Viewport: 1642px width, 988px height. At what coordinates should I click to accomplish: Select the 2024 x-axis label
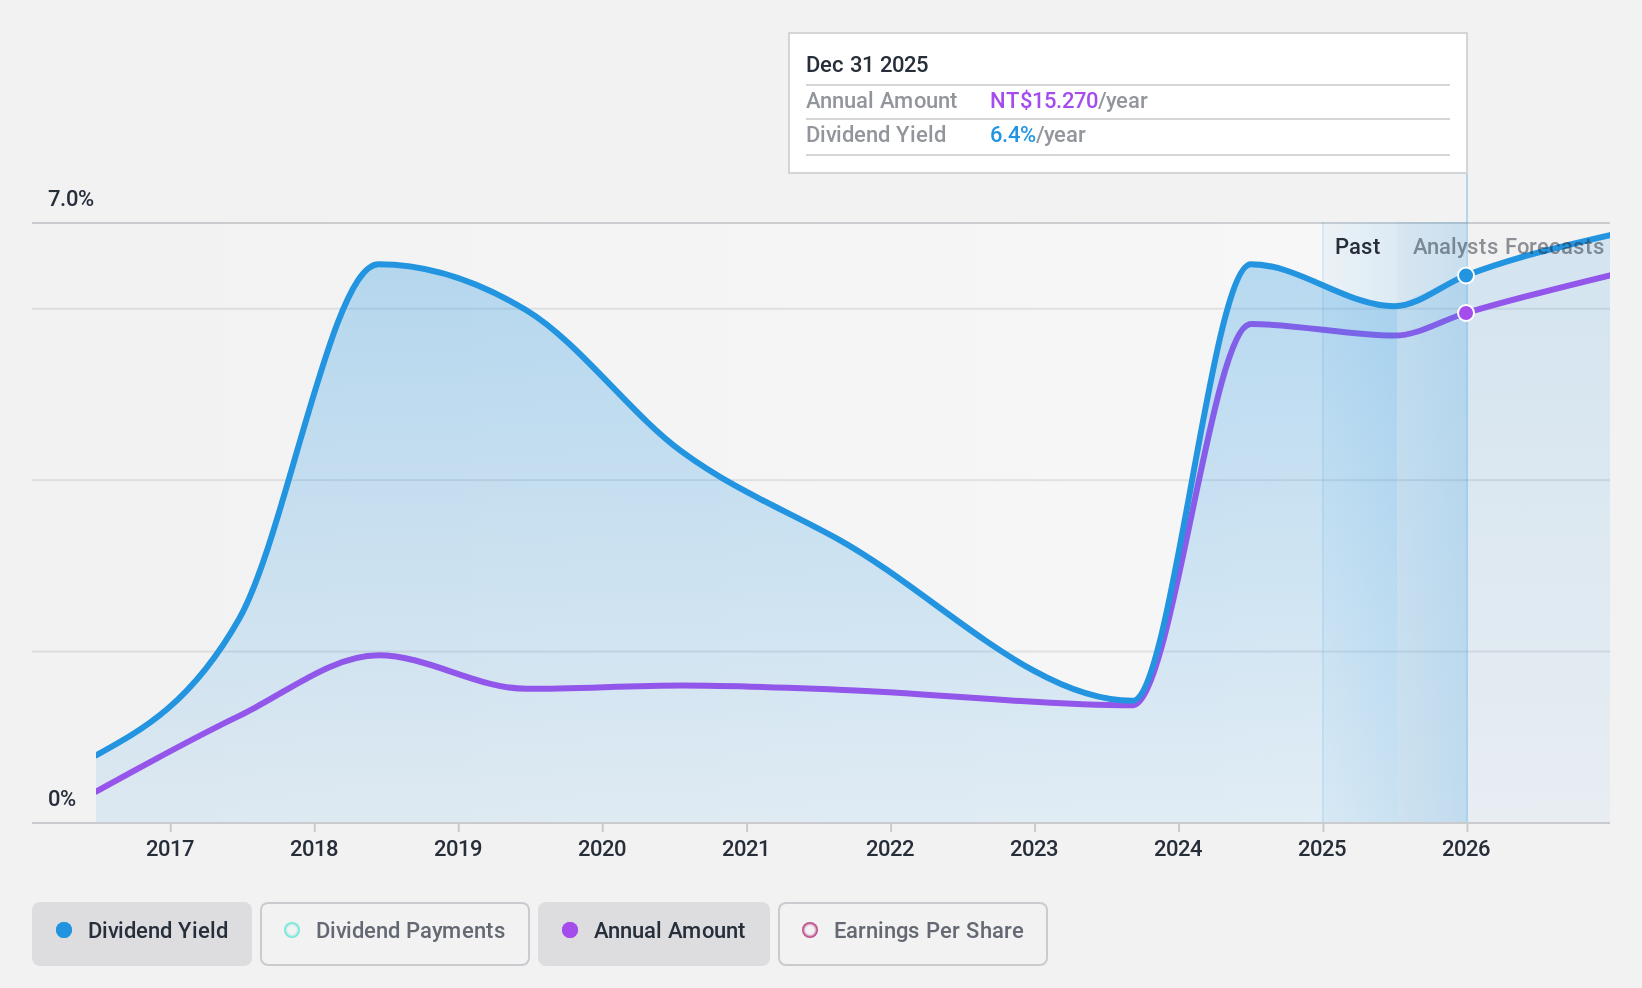[1178, 849]
